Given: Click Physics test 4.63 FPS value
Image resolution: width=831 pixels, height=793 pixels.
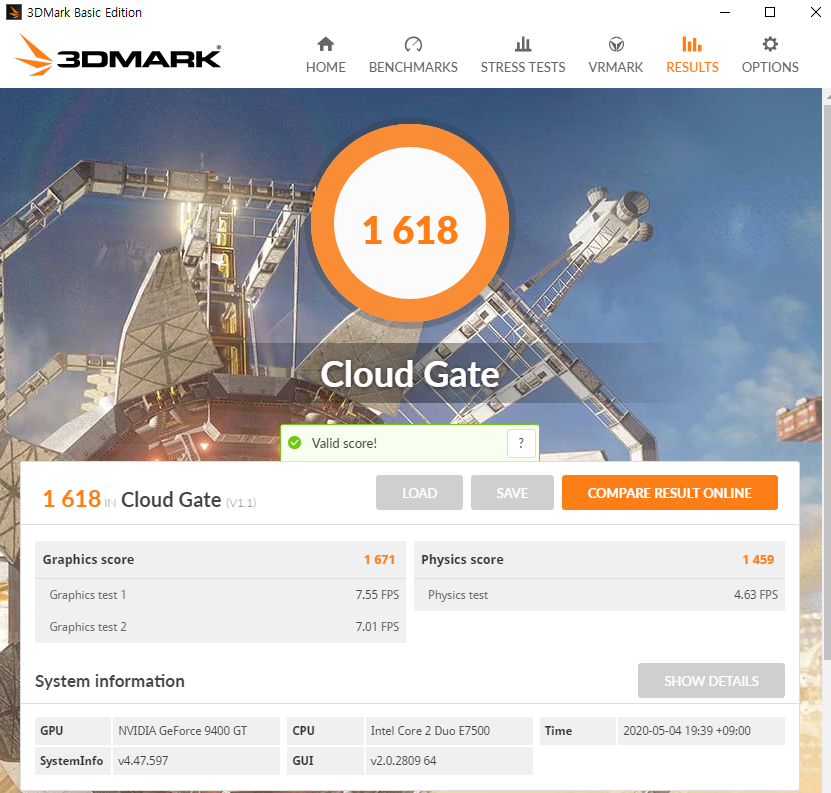Looking at the screenshot, I should point(756,595).
